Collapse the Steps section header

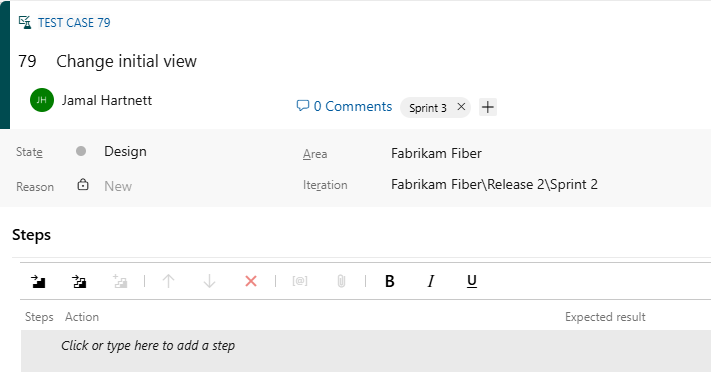(x=31, y=235)
